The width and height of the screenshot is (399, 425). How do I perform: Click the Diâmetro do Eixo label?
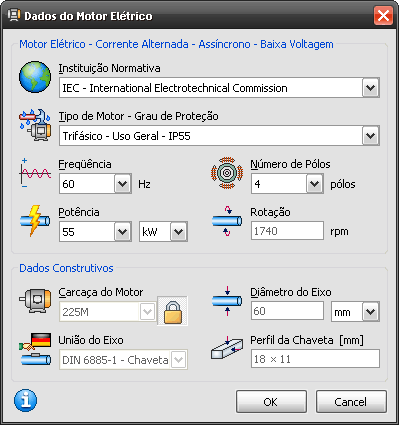click(x=291, y=292)
